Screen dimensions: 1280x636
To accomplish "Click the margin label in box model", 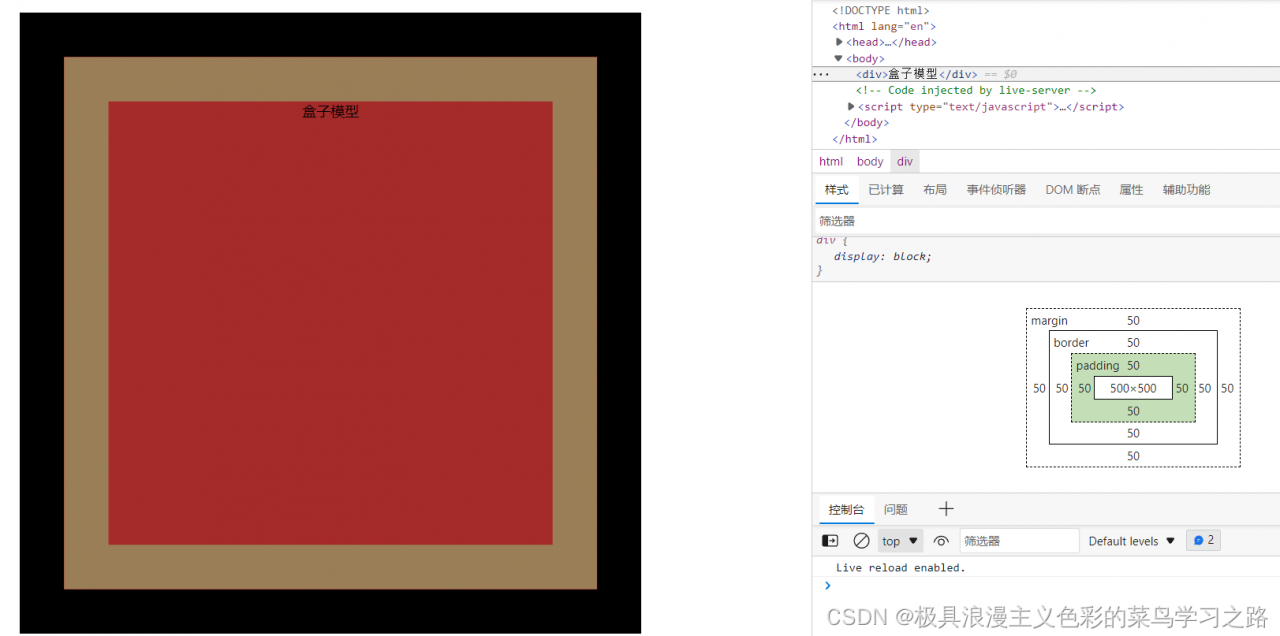I will pyautogui.click(x=1049, y=321).
